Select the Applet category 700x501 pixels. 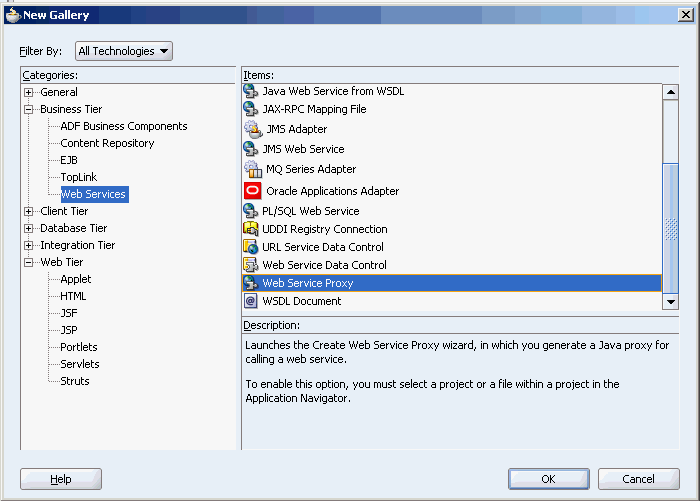pos(75,279)
